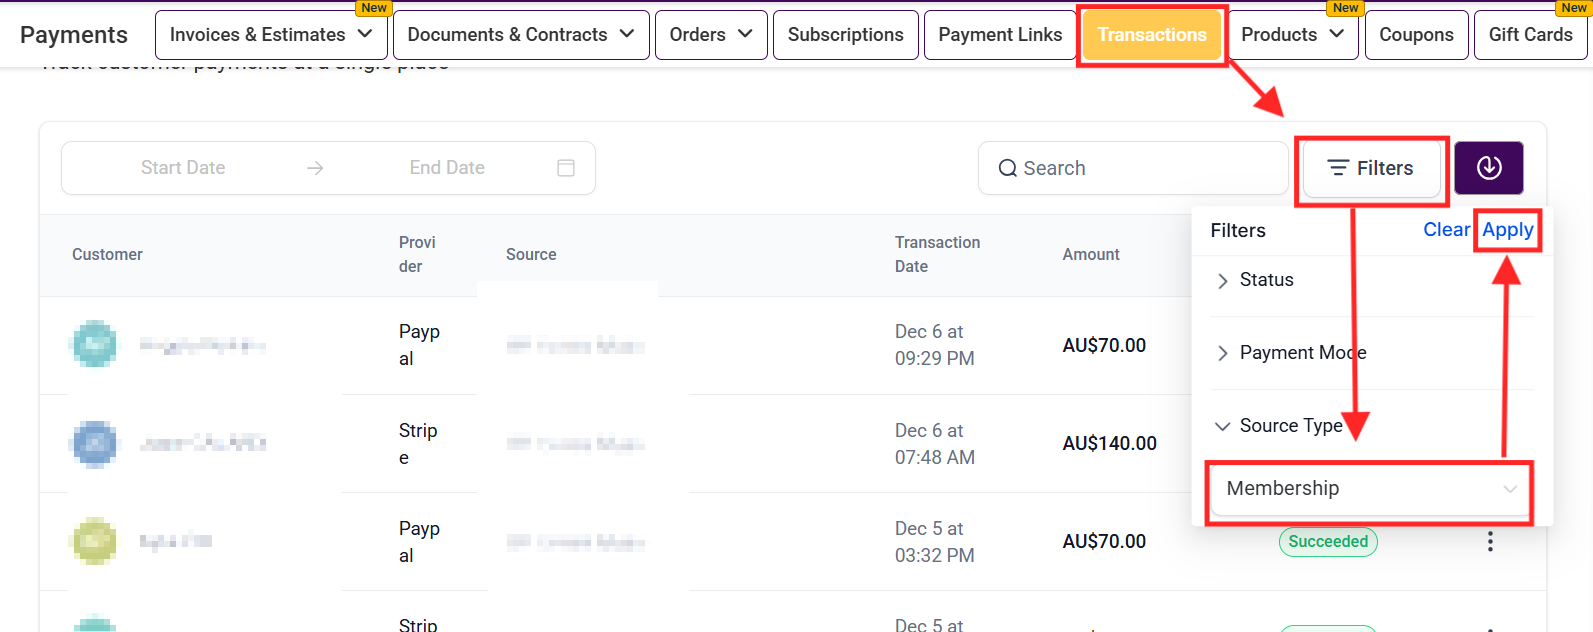Click the calendar icon in date range
Image resolution: width=1593 pixels, height=632 pixels.
565,168
